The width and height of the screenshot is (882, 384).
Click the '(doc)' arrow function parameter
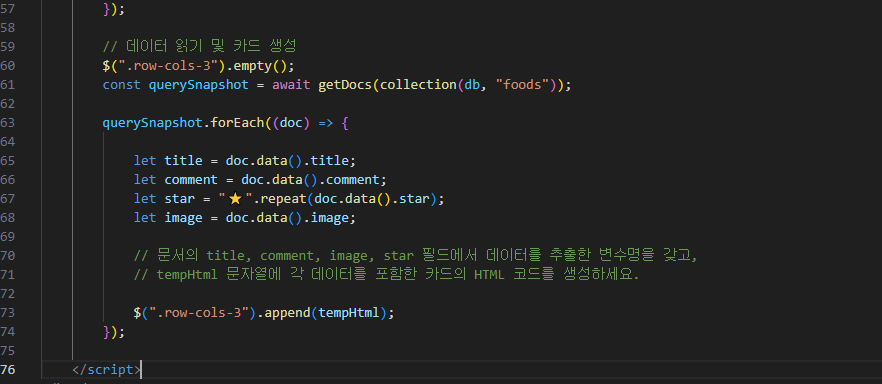[x=291, y=123]
